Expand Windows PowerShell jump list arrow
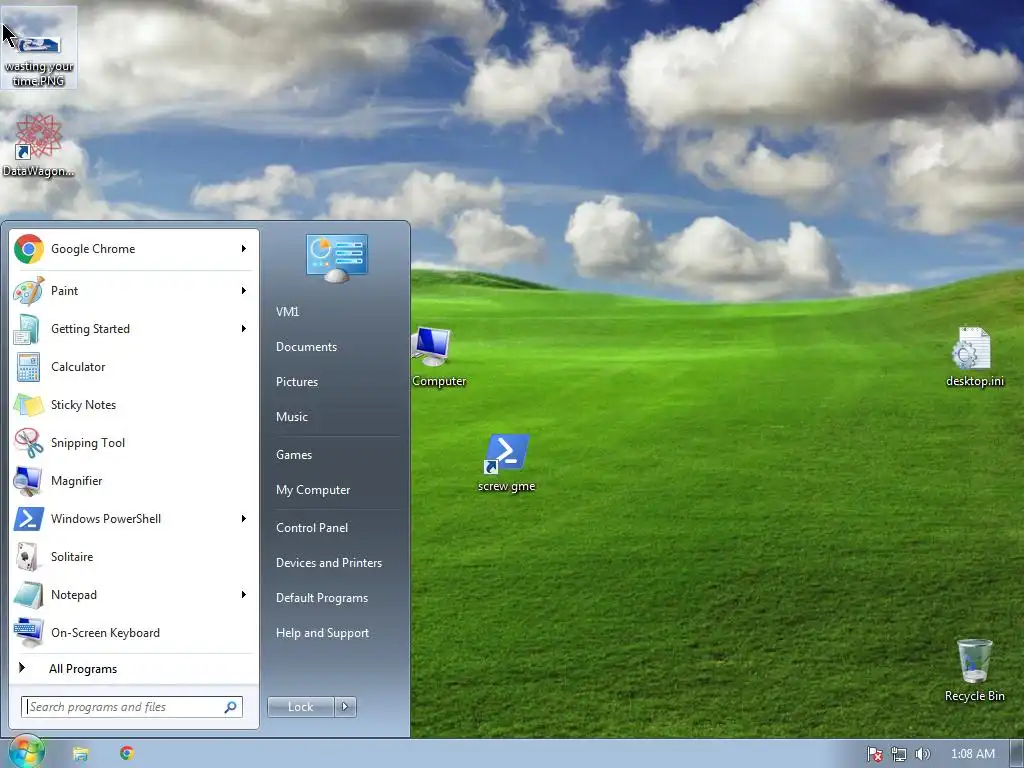This screenshot has width=1024, height=768. 244,519
